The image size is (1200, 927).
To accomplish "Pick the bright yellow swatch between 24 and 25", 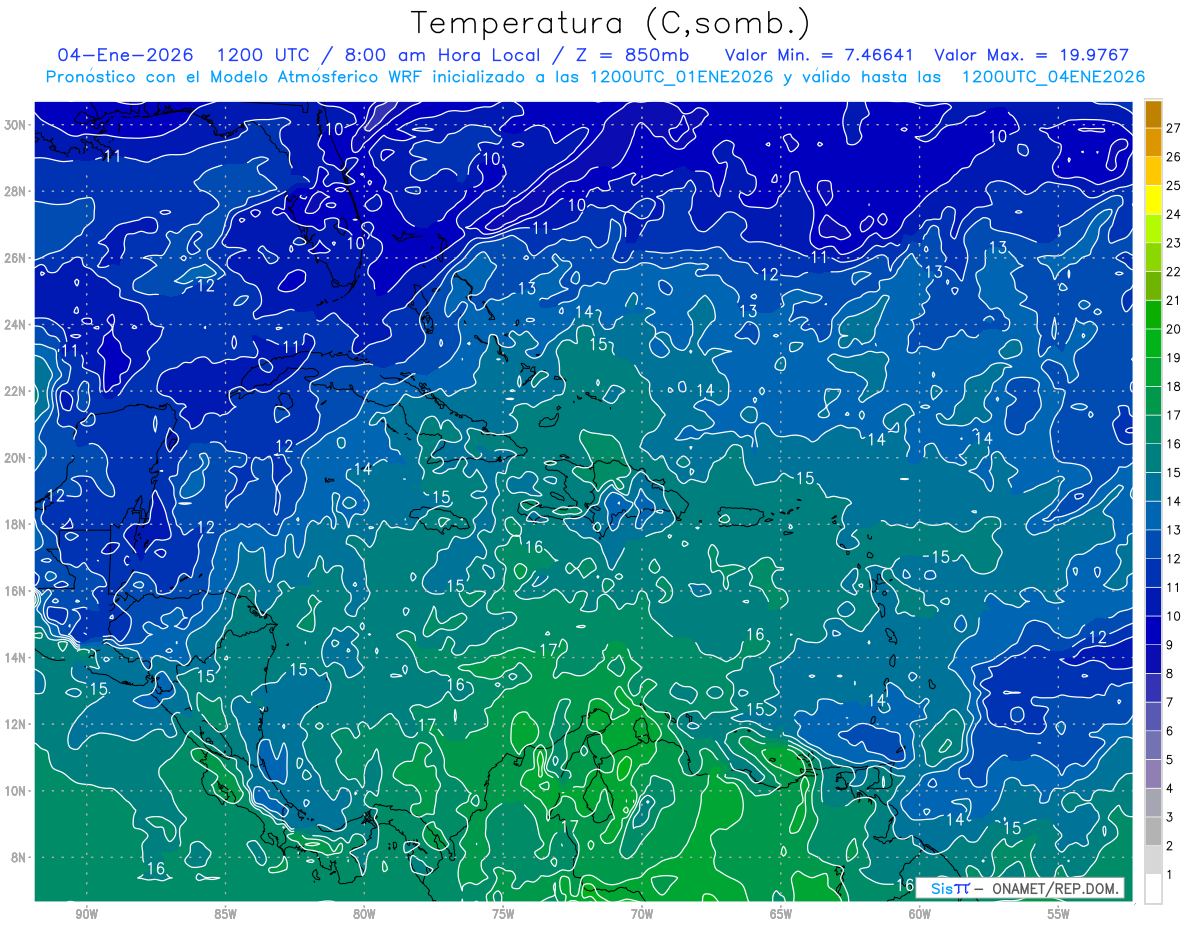I will click(x=1153, y=201).
